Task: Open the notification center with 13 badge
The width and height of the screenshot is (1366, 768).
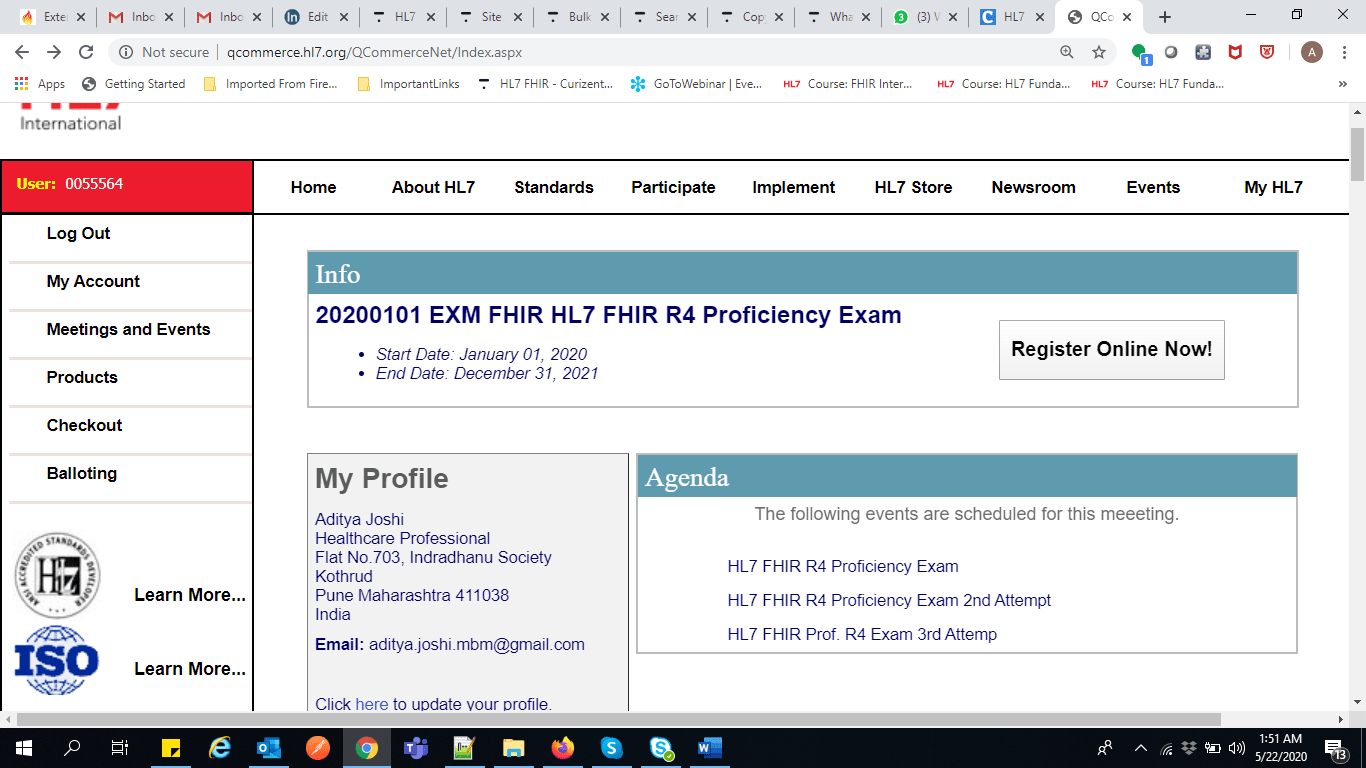Action: point(1335,748)
